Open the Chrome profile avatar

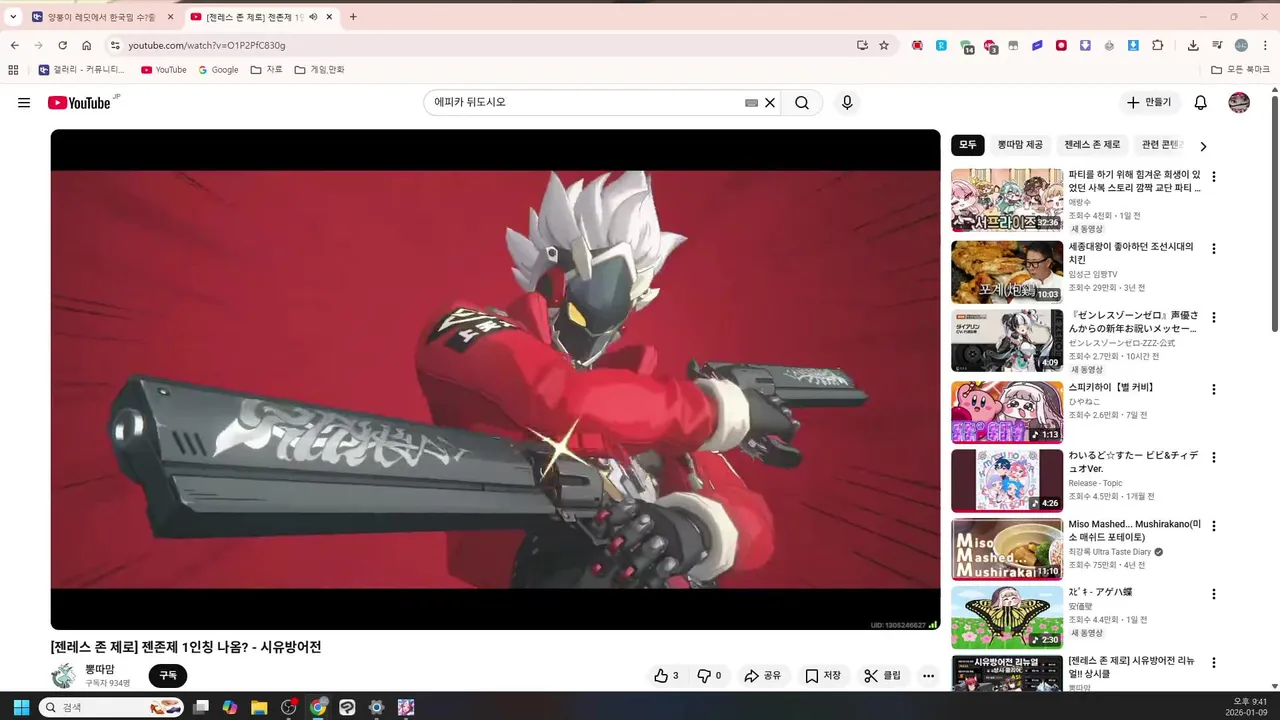tap(1241, 45)
